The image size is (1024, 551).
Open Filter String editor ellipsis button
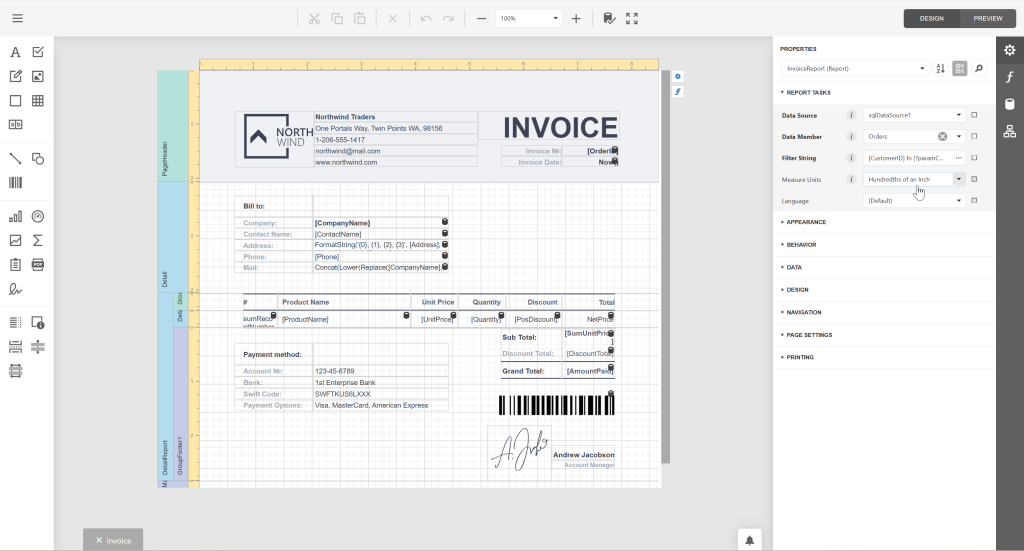pos(958,158)
